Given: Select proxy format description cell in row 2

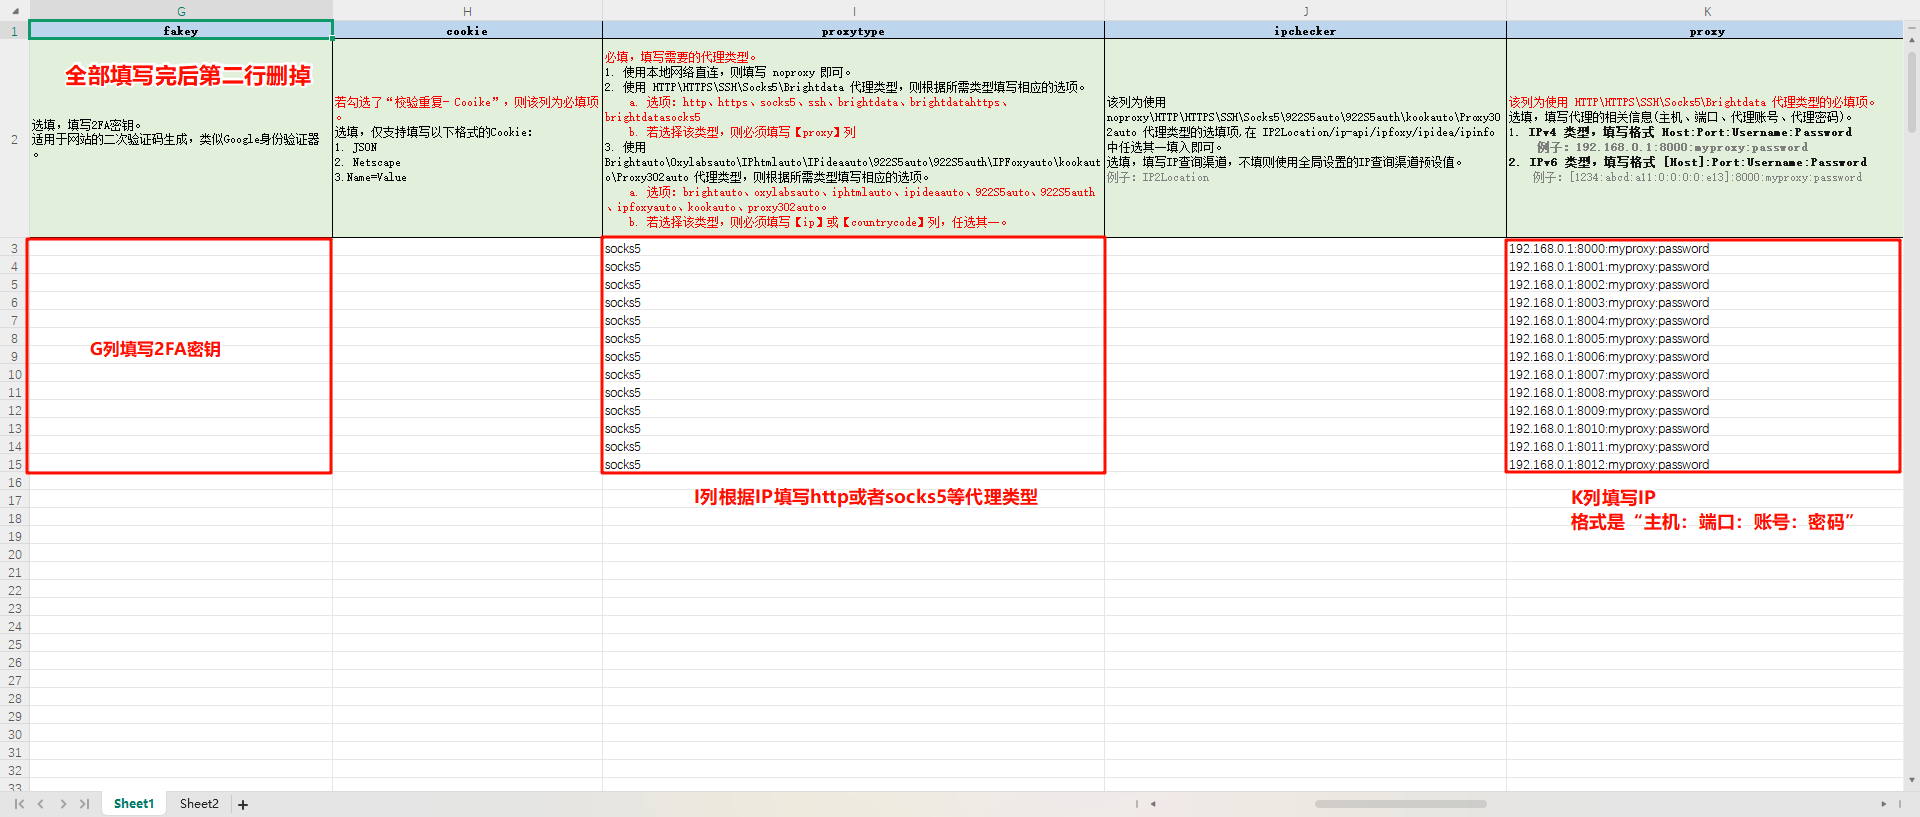Looking at the screenshot, I should click(x=1707, y=139).
